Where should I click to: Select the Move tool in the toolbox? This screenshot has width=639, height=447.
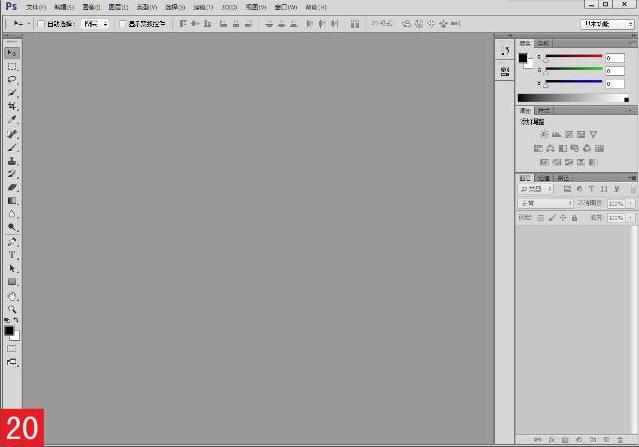click(x=12, y=53)
